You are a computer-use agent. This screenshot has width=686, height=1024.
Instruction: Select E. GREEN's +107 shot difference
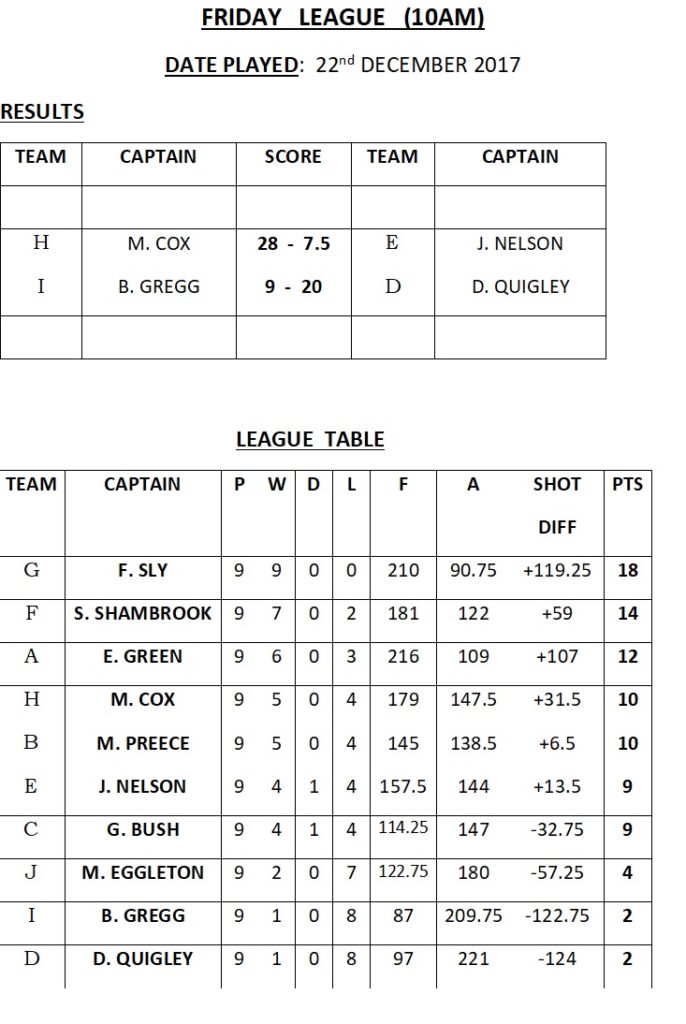click(x=557, y=656)
